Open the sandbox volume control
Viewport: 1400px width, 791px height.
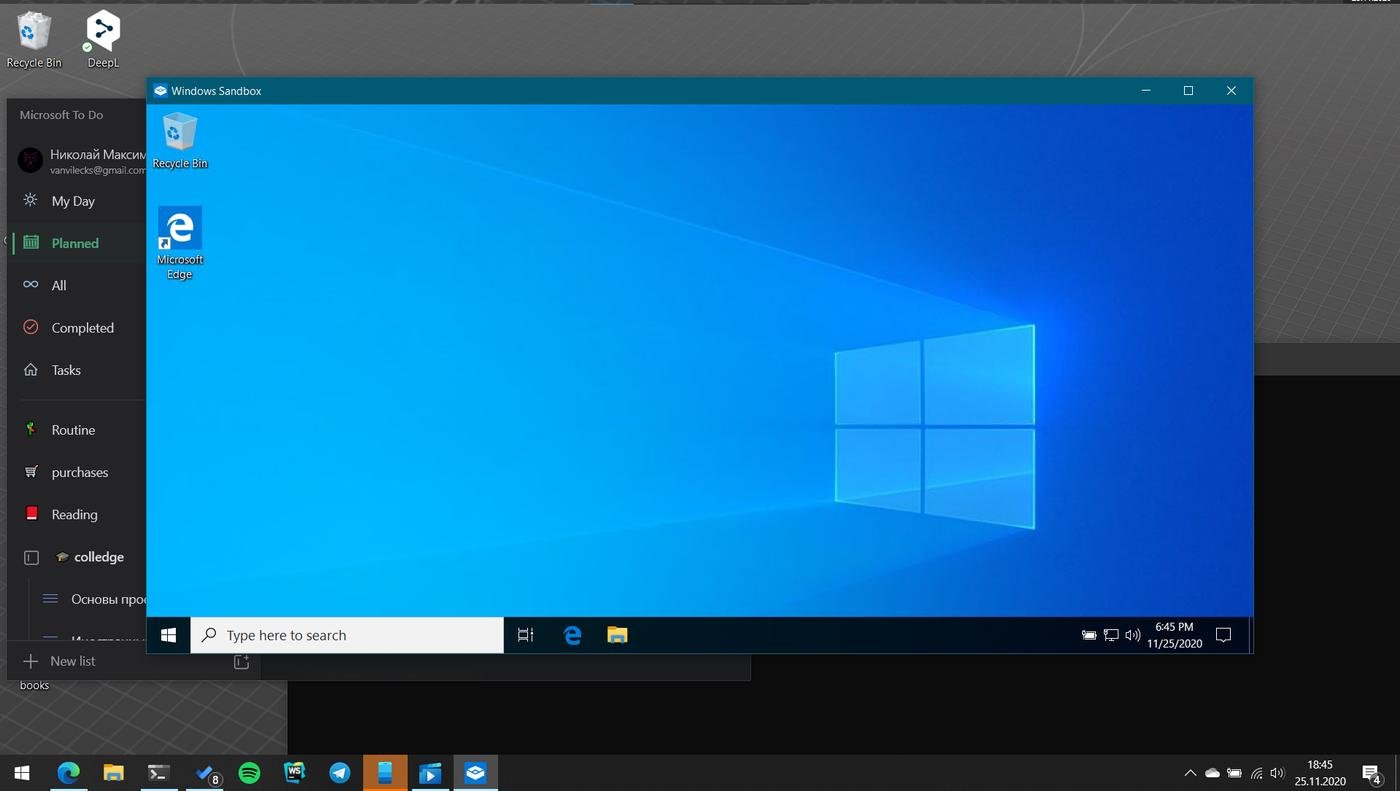[x=1133, y=635]
